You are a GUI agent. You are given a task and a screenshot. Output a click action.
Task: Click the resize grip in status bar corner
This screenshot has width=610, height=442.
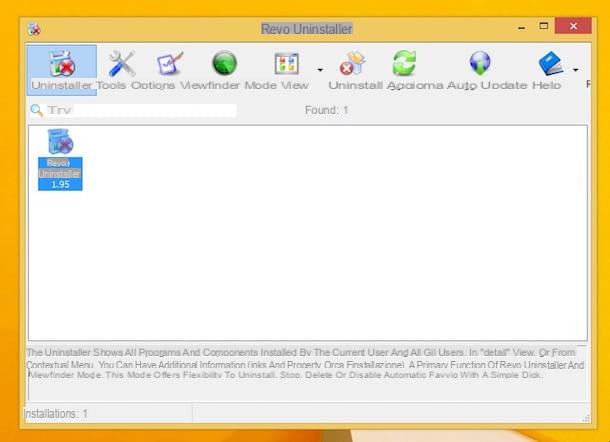(x=586, y=418)
